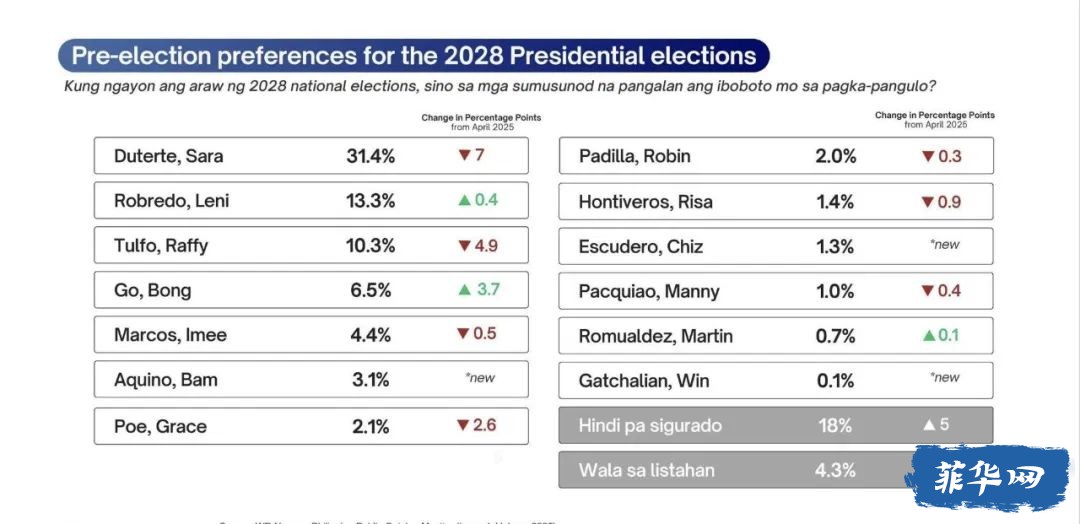This screenshot has height=524, width=1080.
Task: Click the white up arrow in Hindi pa sigurado row
Action: click(x=929, y=425)
